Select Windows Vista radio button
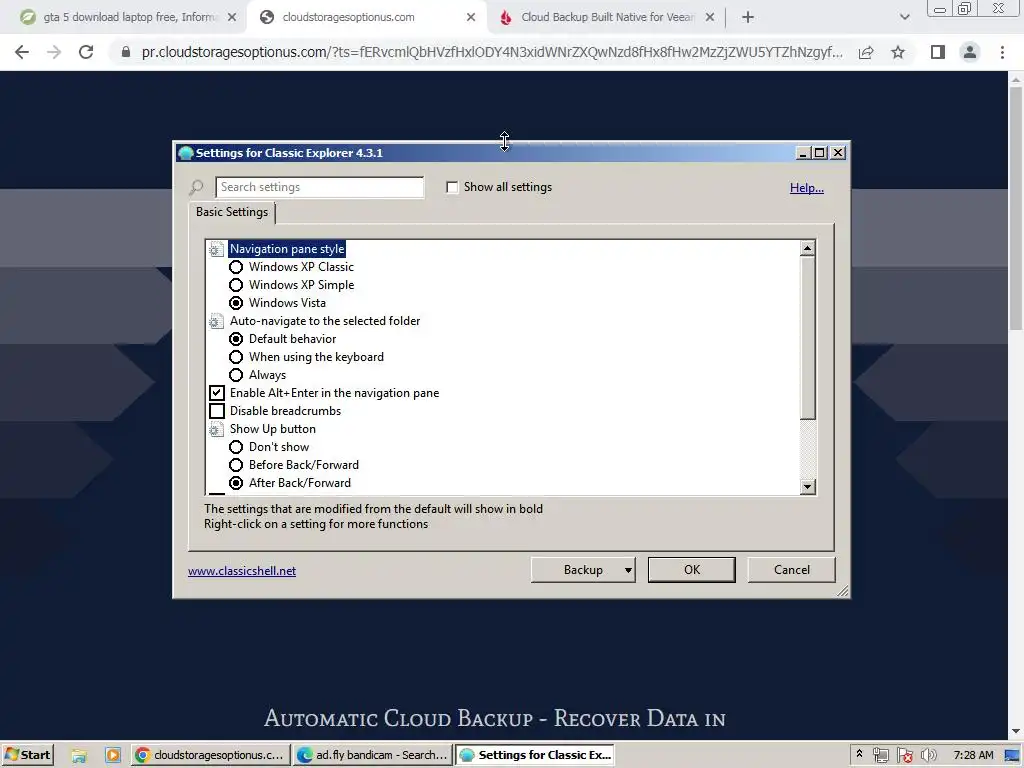The width and height of the screenshot is (1024, 768). click(236, 303)
